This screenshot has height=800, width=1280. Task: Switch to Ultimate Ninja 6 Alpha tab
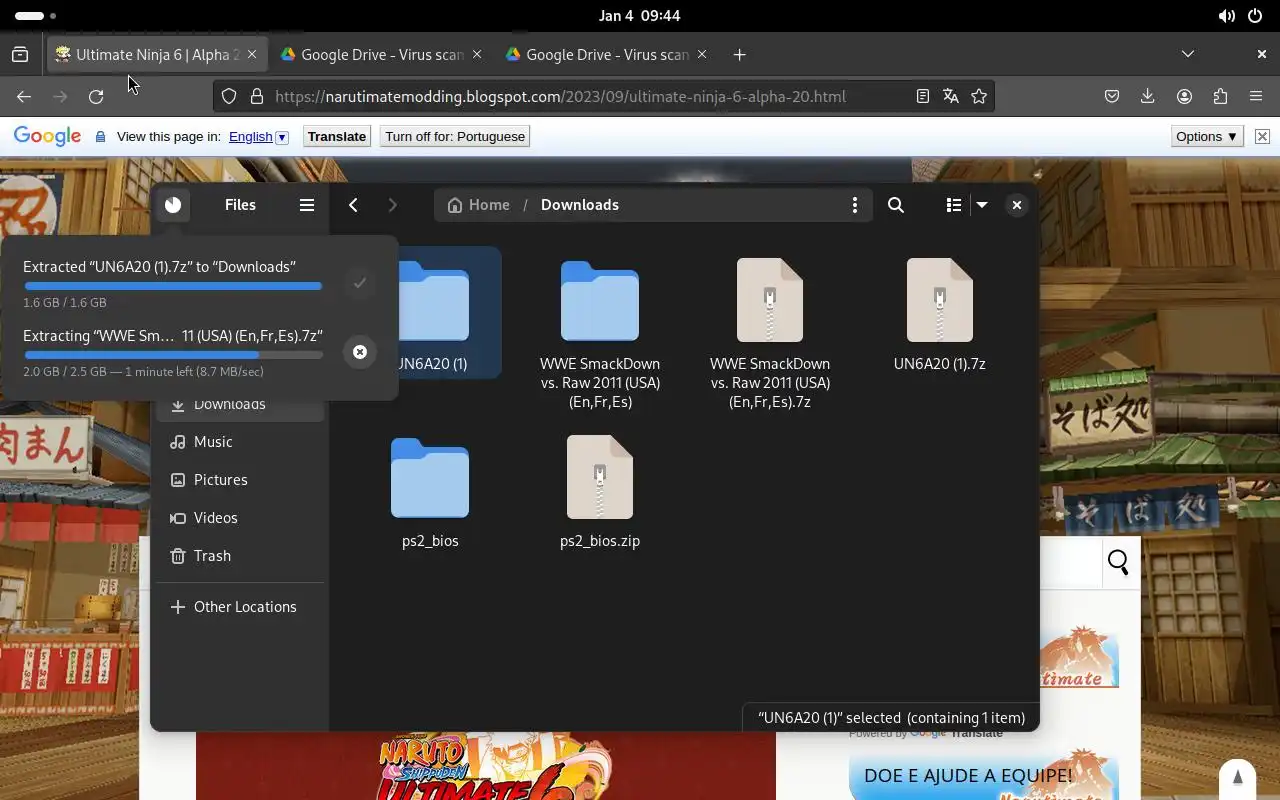157,55
